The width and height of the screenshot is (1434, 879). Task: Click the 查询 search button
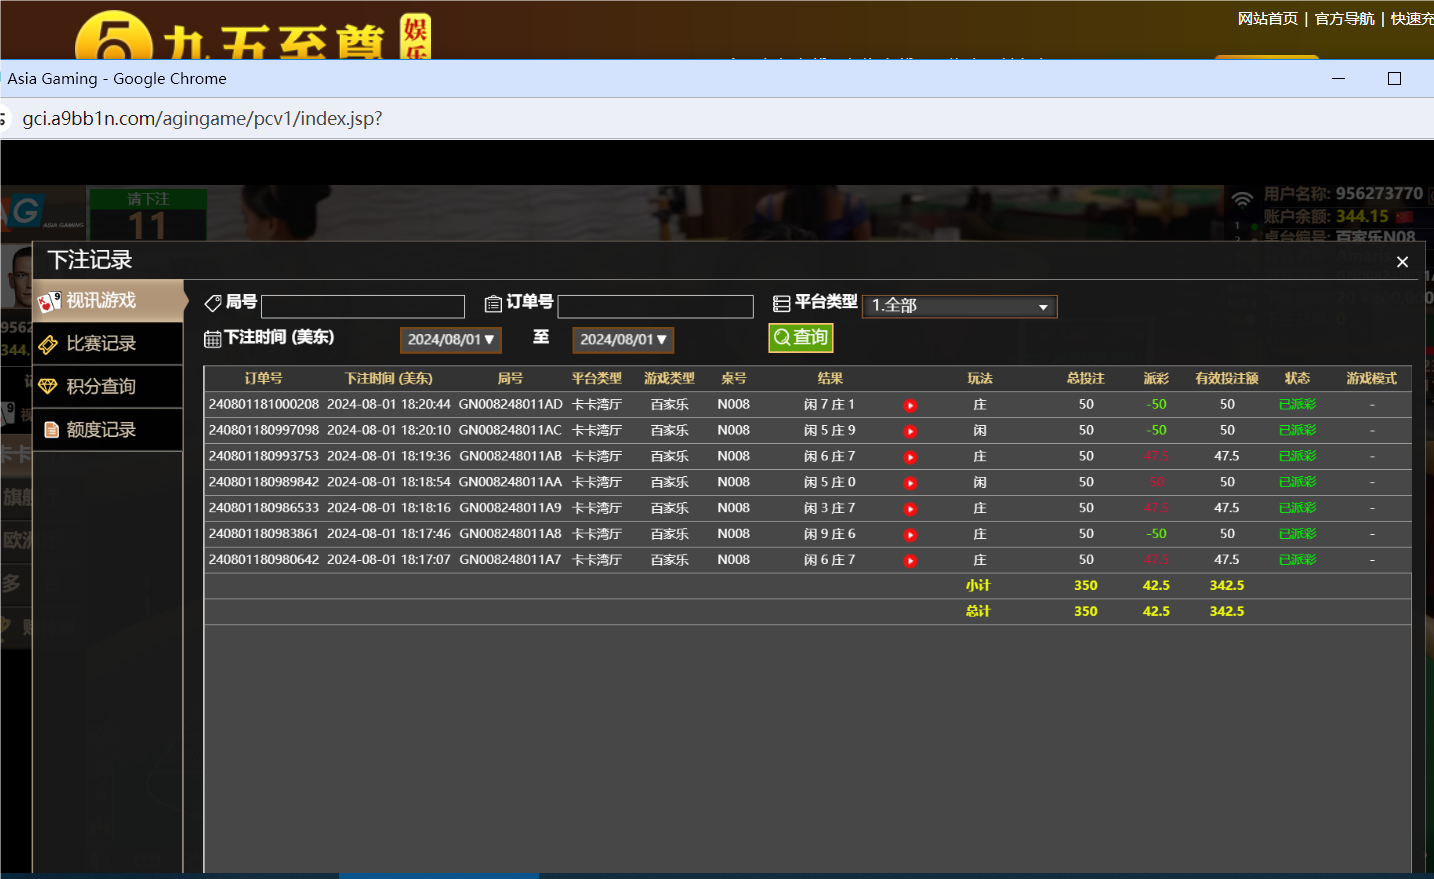tap(800, 338)
